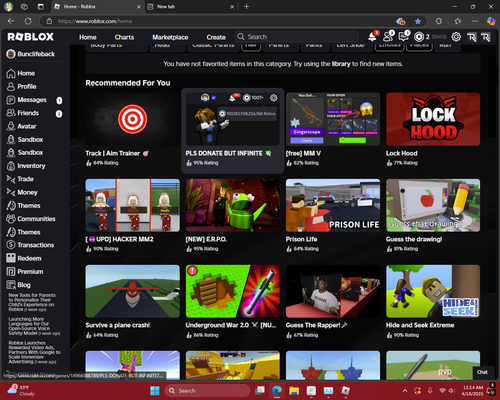This screenshot has height=400, width=500.
Task: Switch to the Charts tab
Action: coord(124,37)
